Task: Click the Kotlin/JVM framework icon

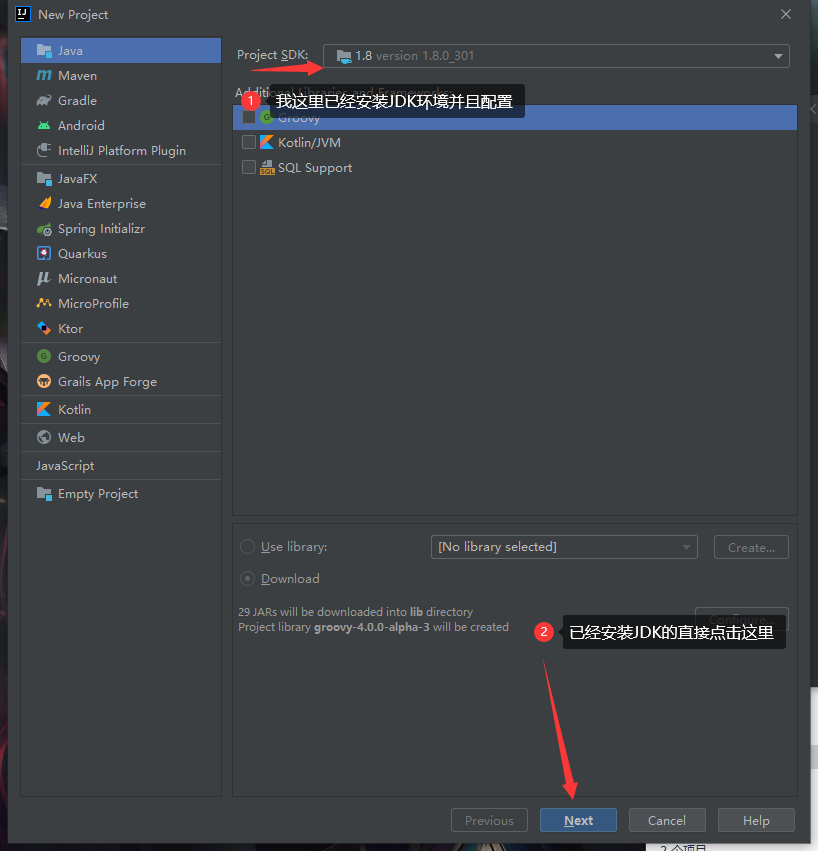Action: [x=267, y=142]
